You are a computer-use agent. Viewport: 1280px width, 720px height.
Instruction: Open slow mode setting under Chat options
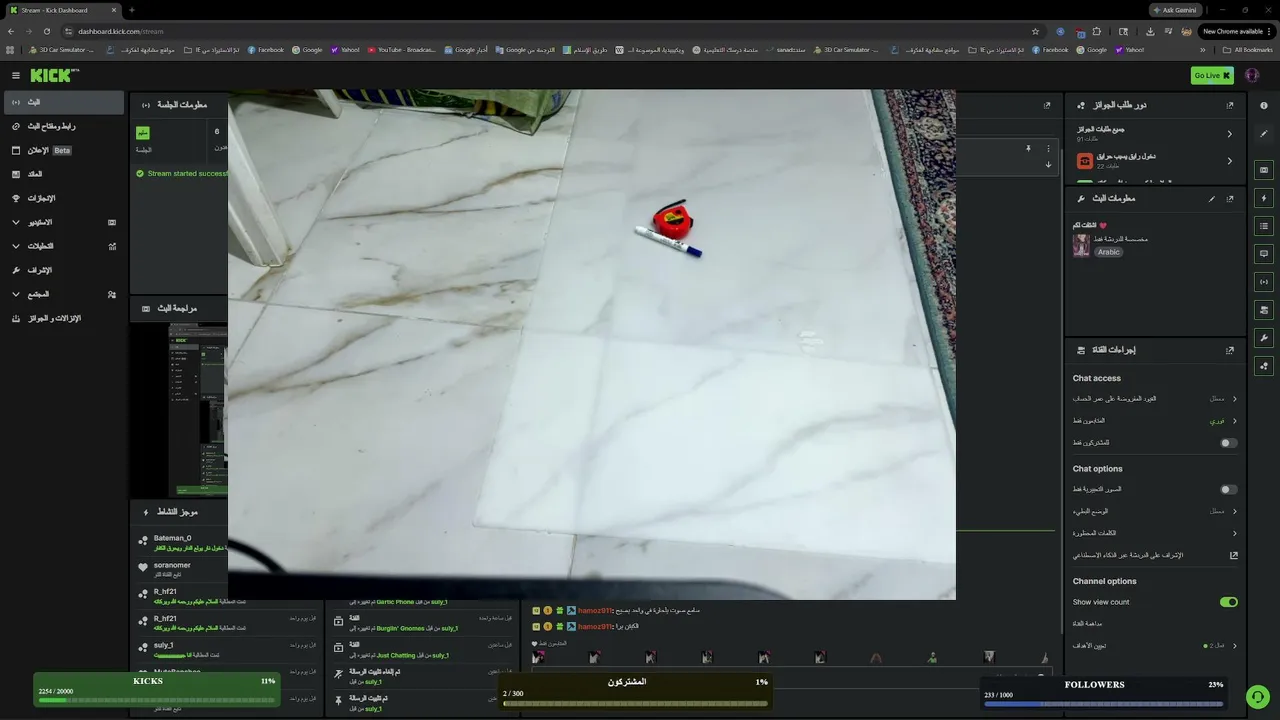click(1155, 511)
